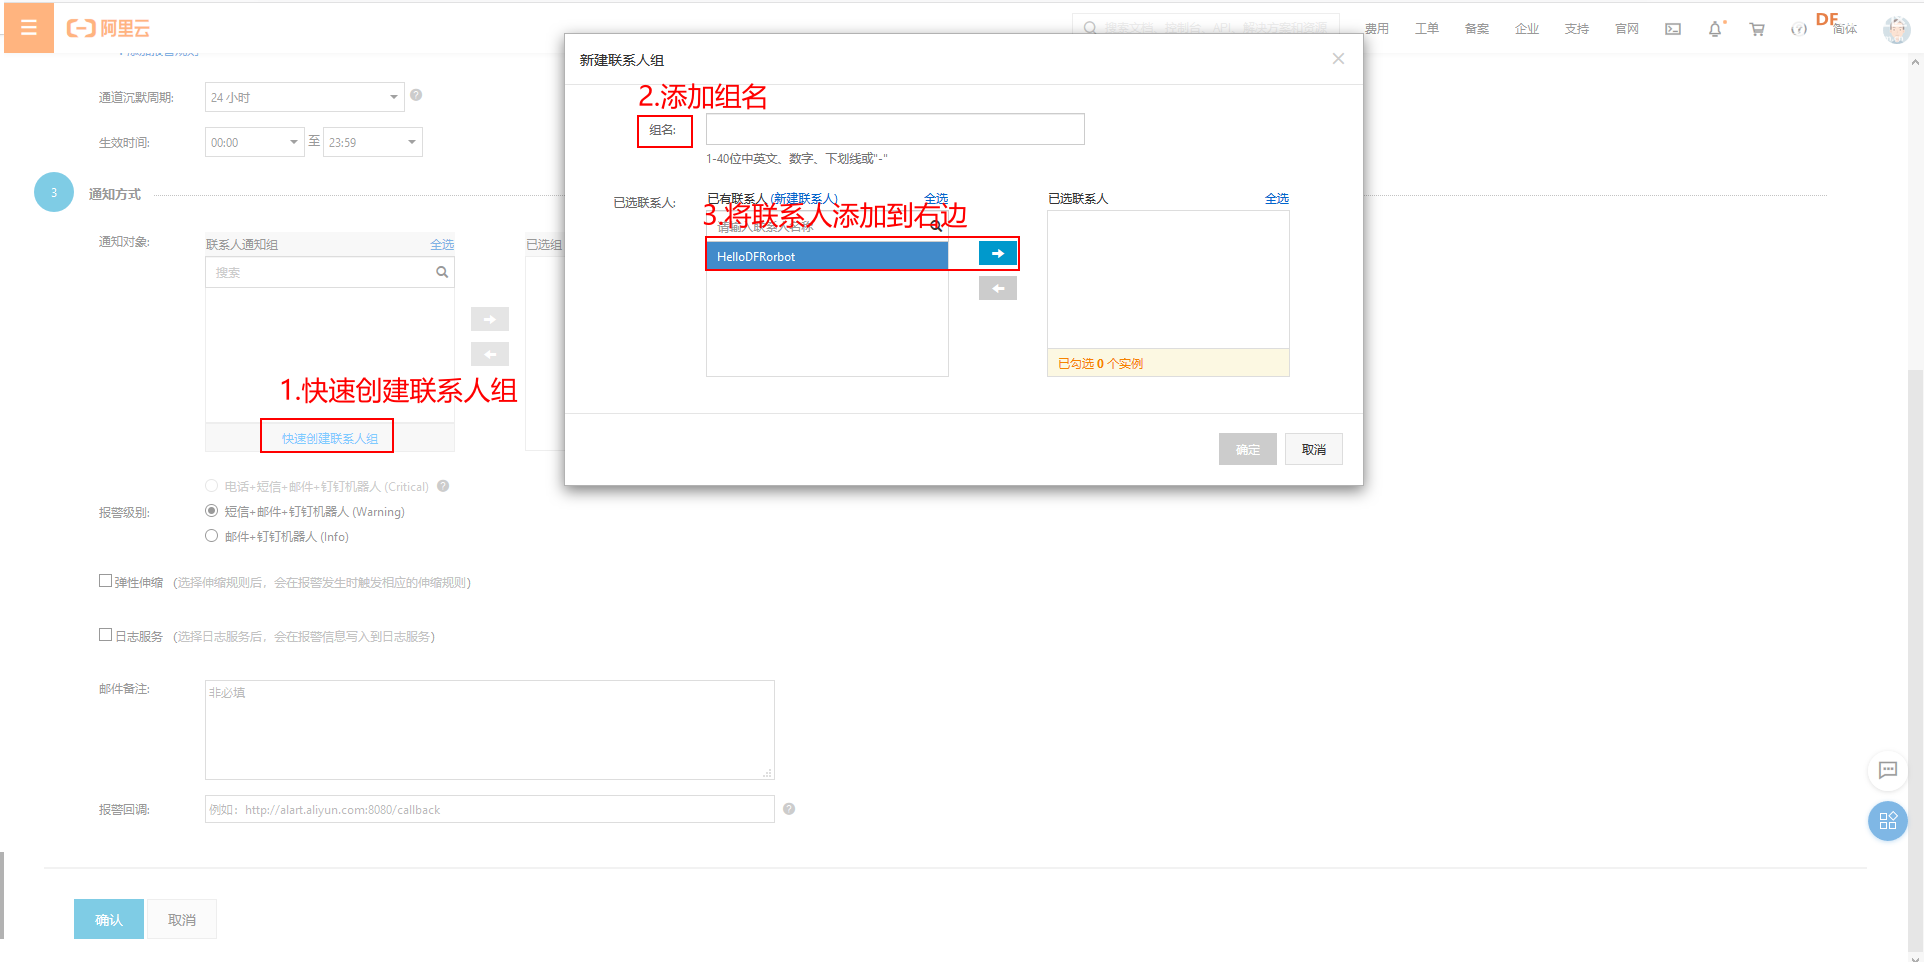This screenshot has width=1924, height=962.
Task: Open the 24 小时 silence period dropdown
Action: (x=304, y=97)
